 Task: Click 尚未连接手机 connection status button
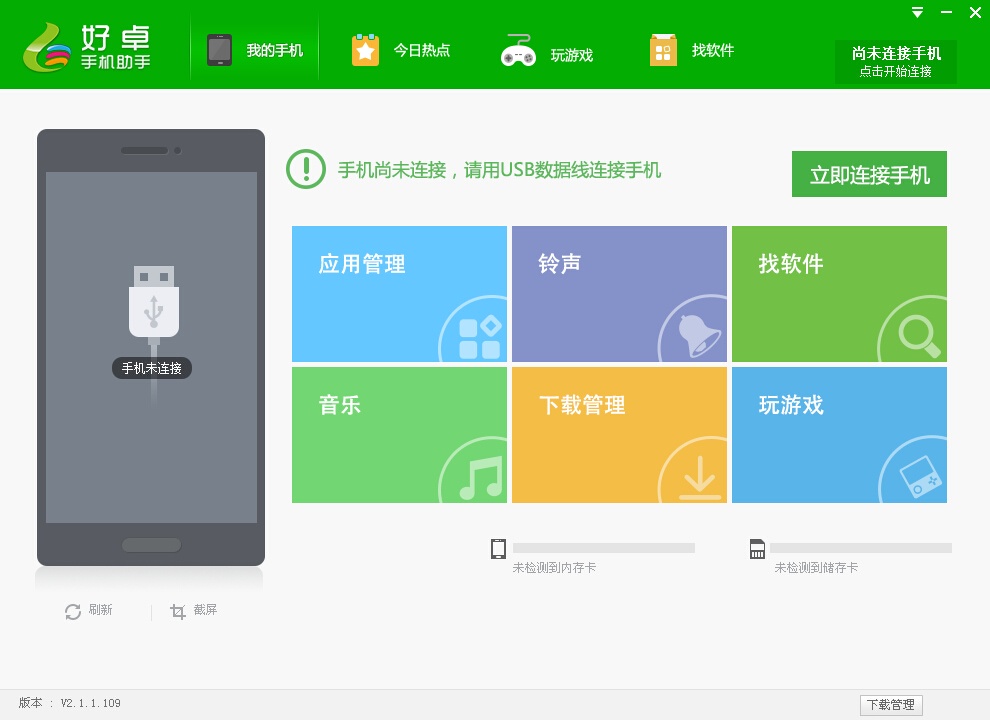895,61
